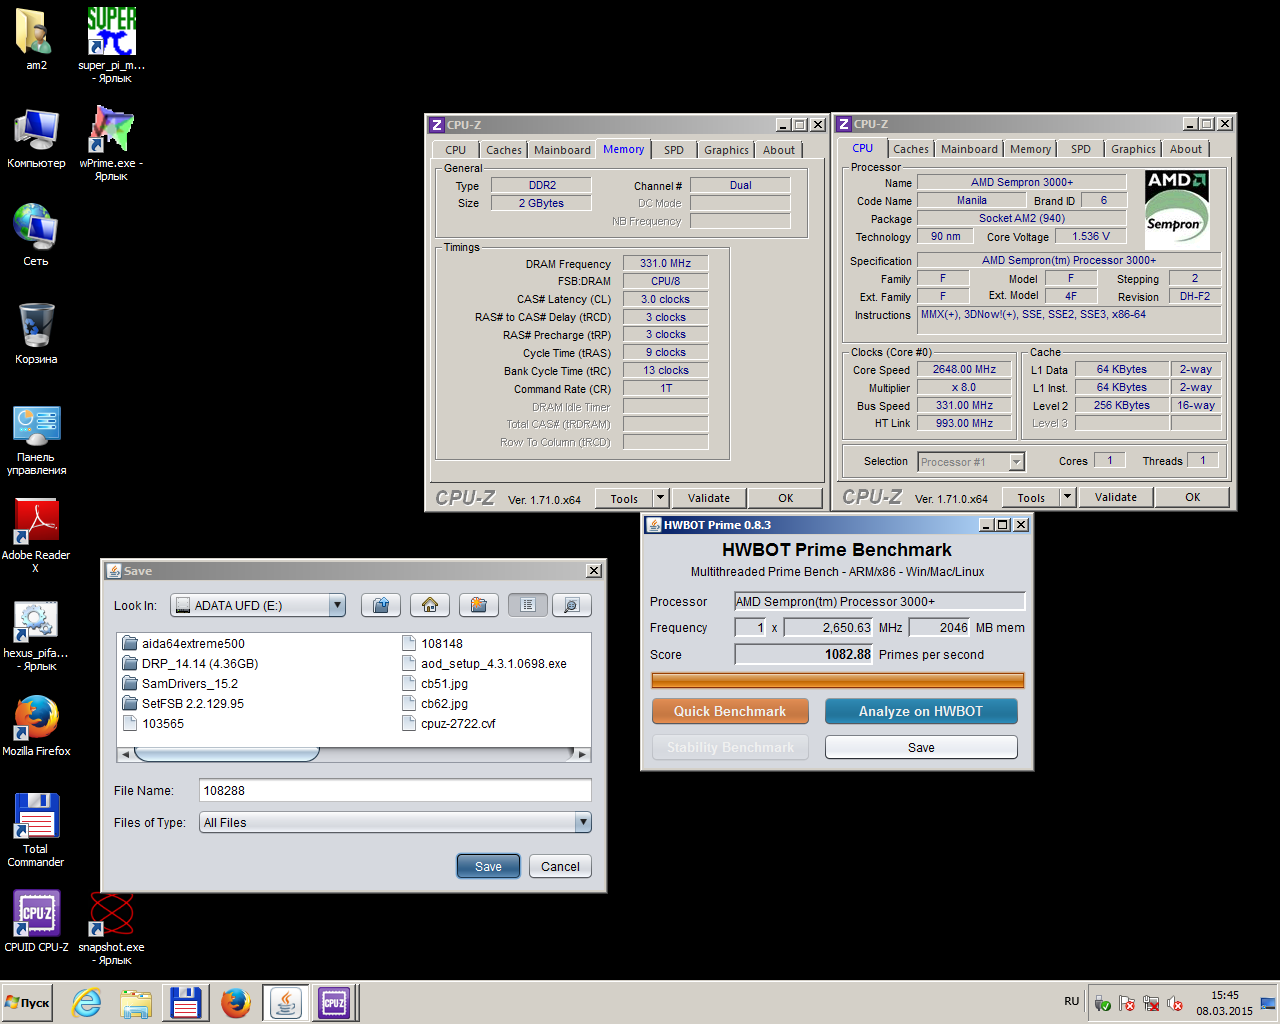The image size is (1280, 1024).
Task: Cancel the Save dialog
Action: (x=560, y=866)
